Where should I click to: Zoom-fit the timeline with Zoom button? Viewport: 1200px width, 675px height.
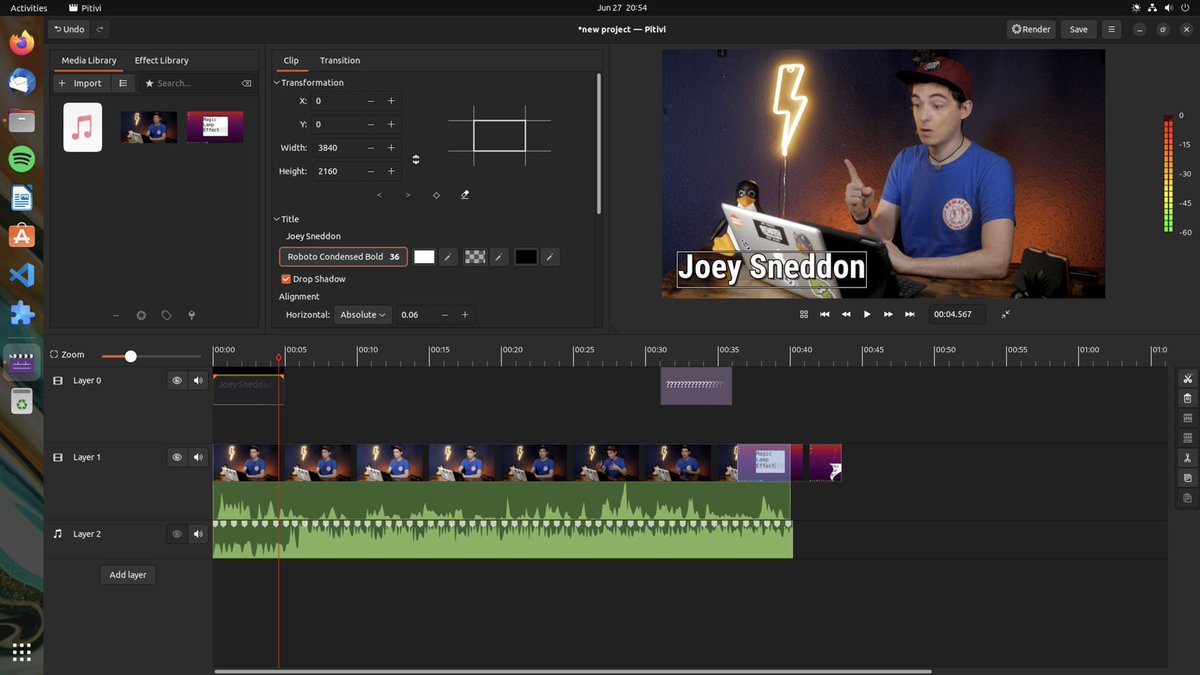point(67,355)
